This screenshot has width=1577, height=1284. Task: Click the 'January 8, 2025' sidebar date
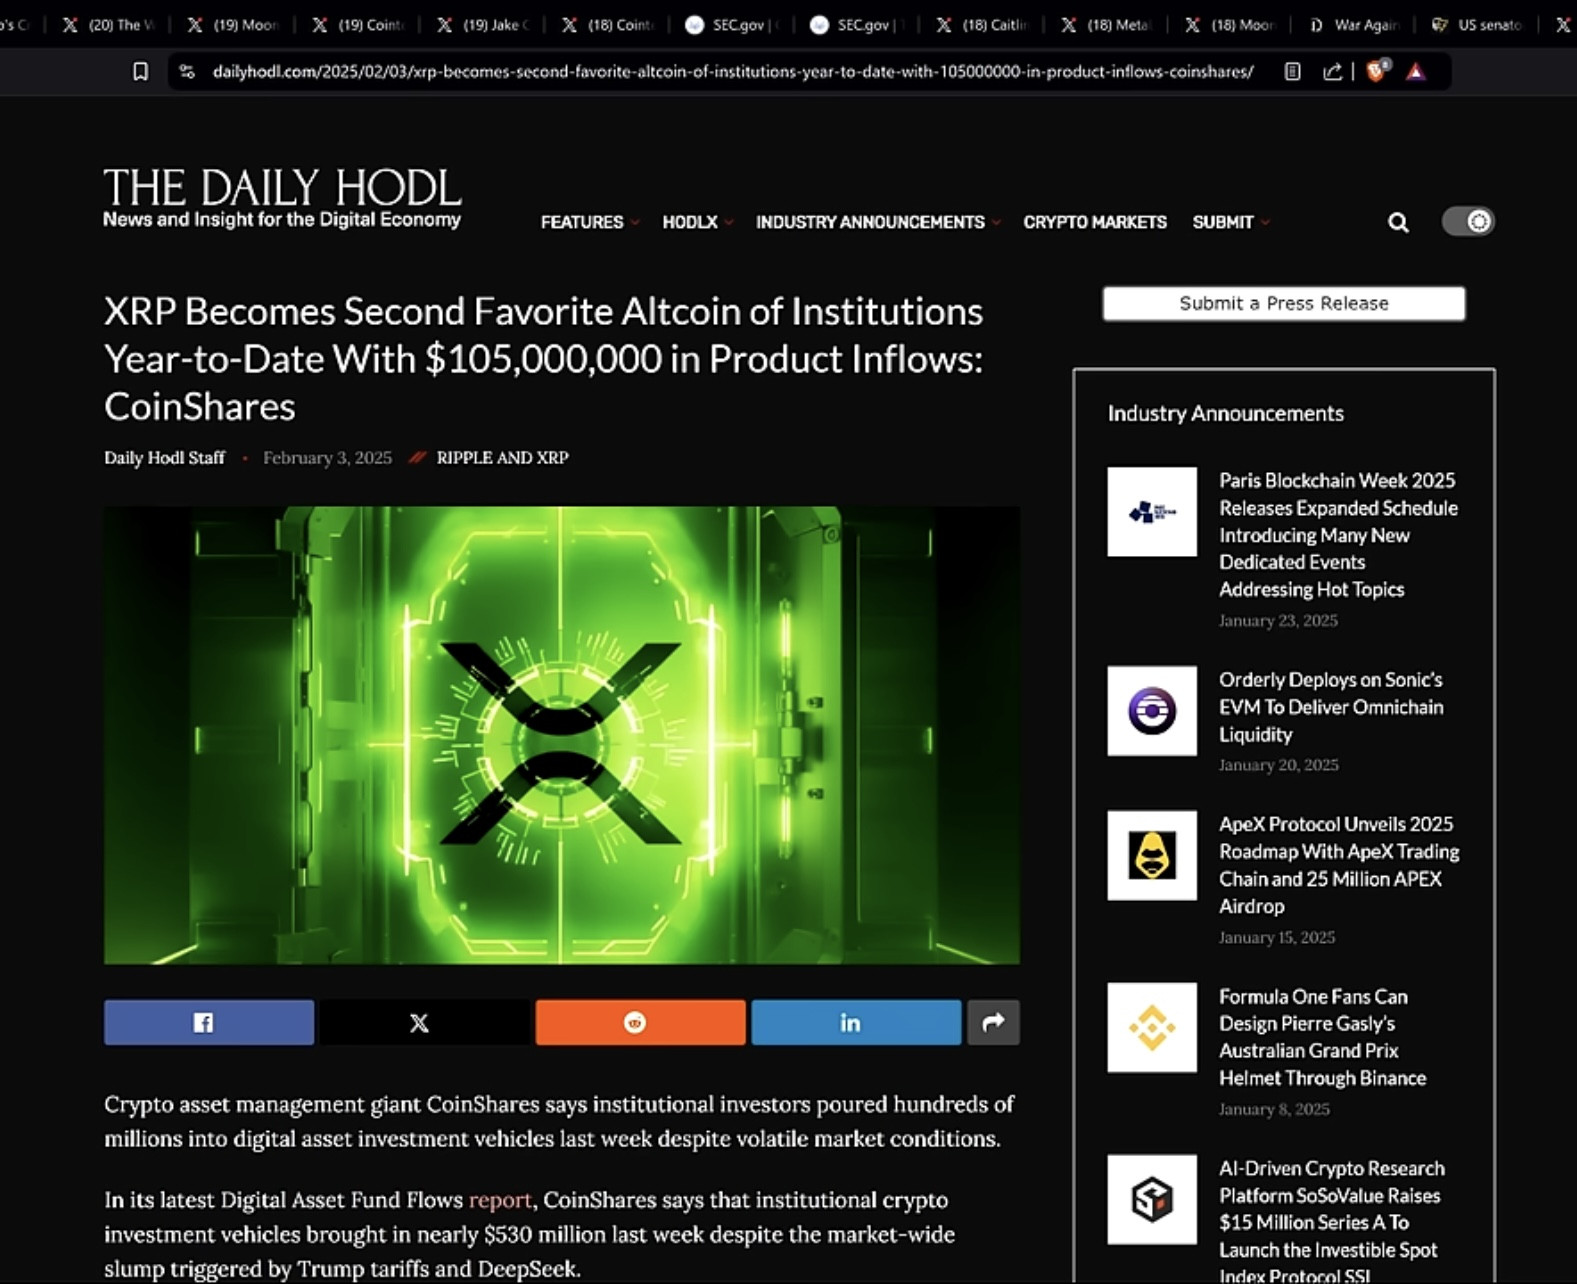(x=1274, y=1109)
